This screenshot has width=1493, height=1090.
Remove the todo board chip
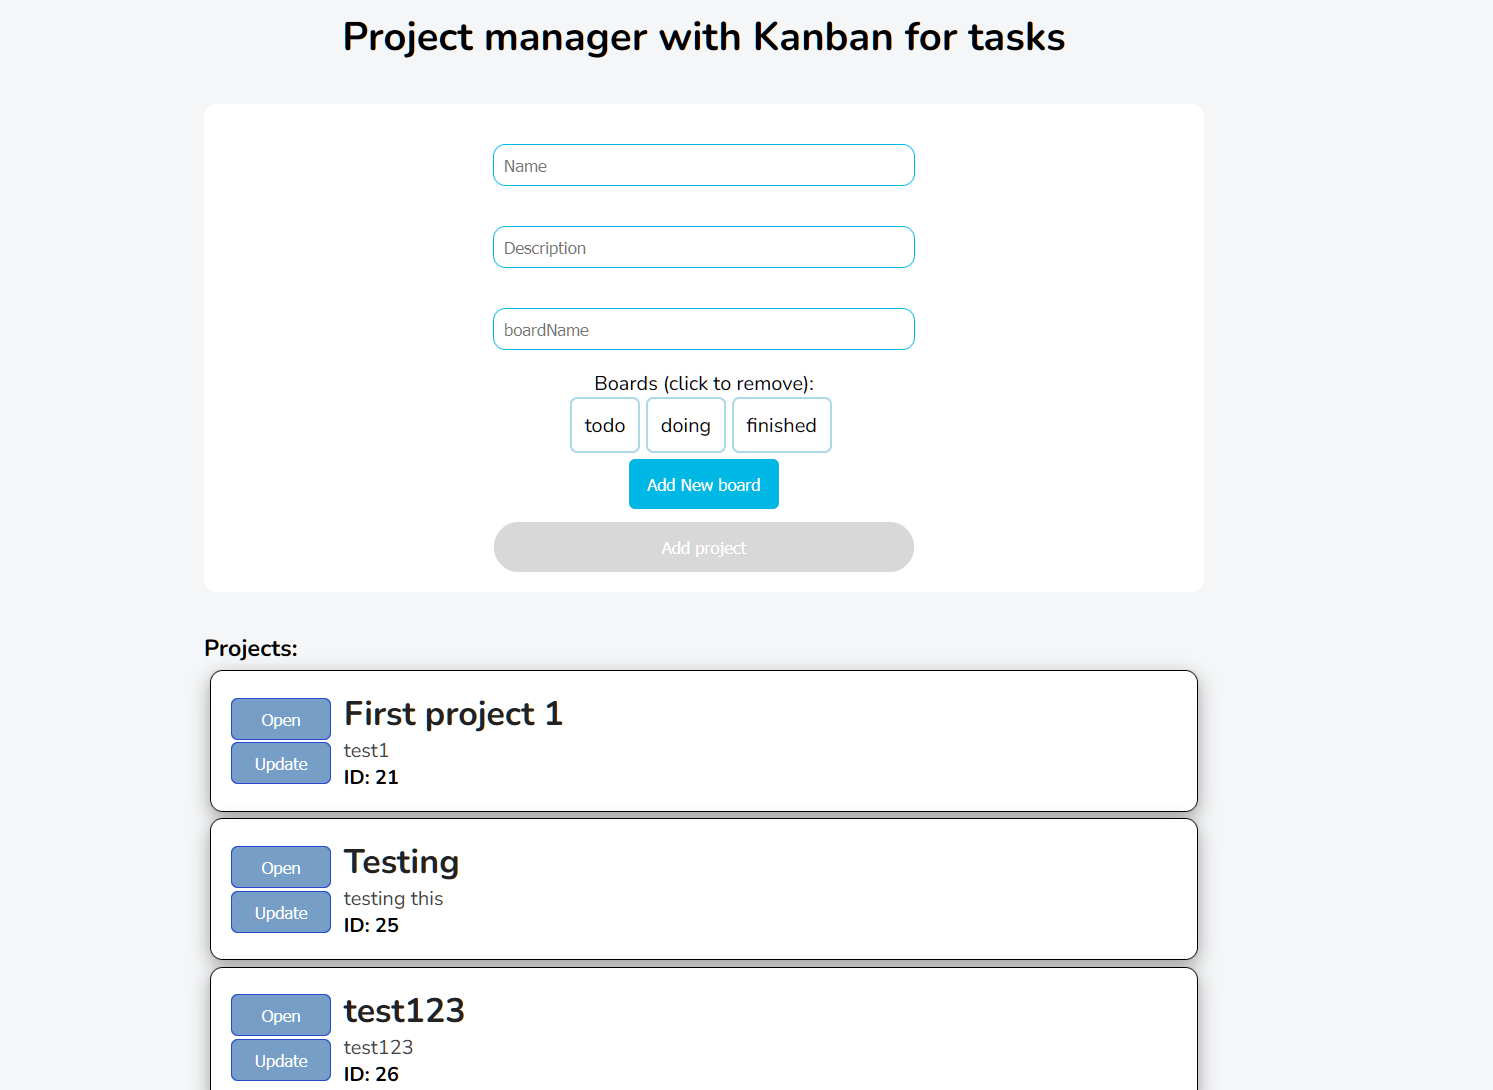605,426
